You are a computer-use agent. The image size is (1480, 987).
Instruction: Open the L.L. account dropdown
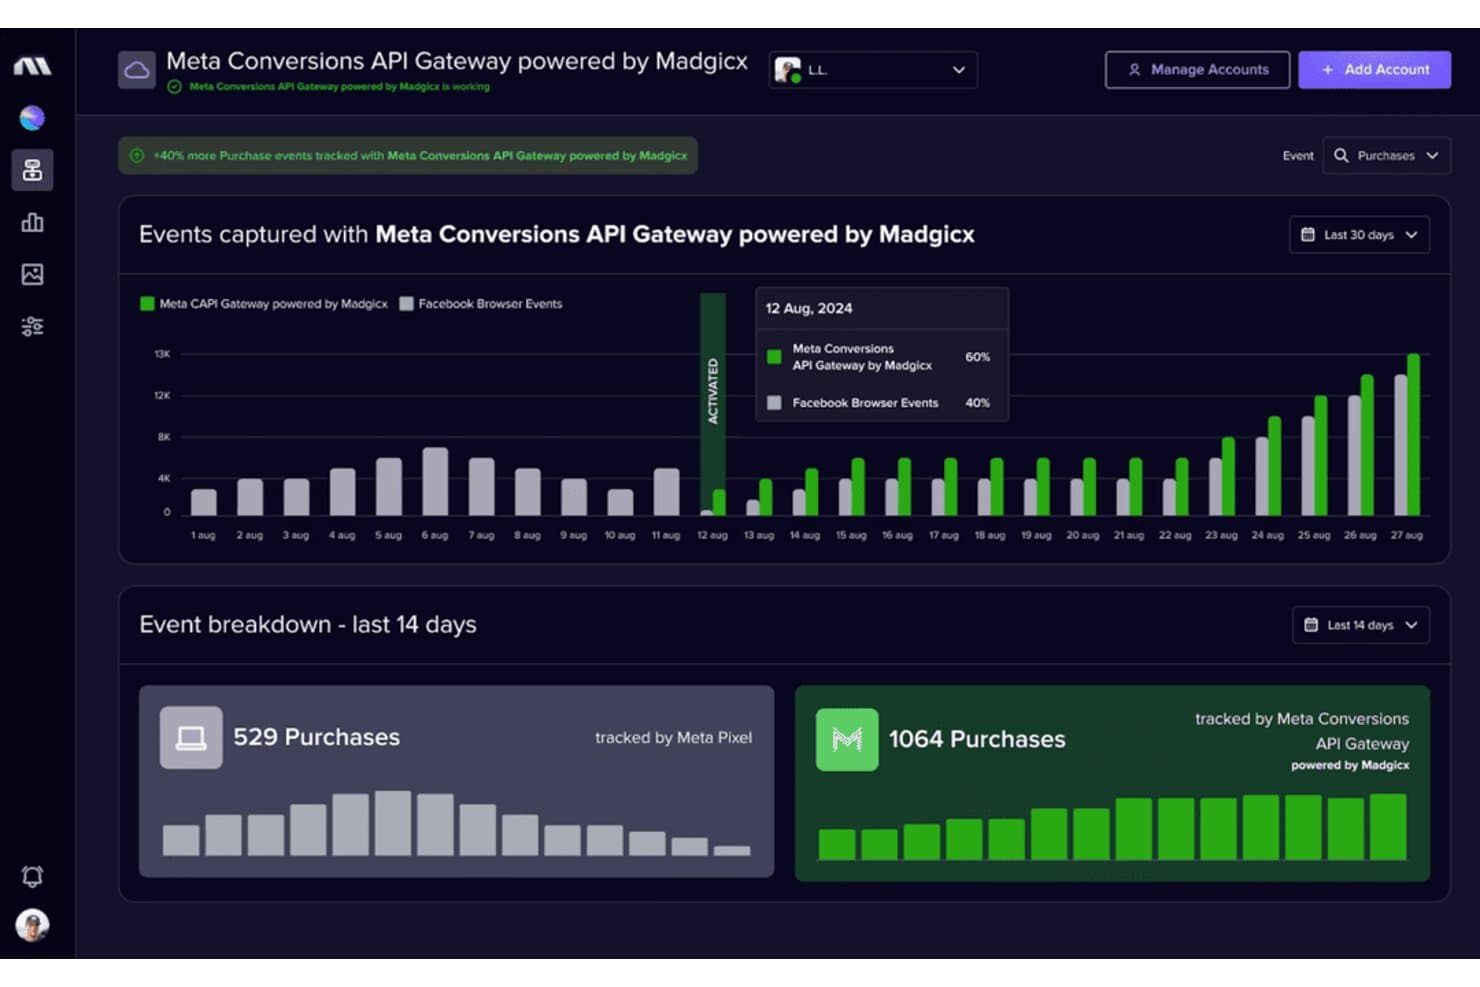[873, 70]
